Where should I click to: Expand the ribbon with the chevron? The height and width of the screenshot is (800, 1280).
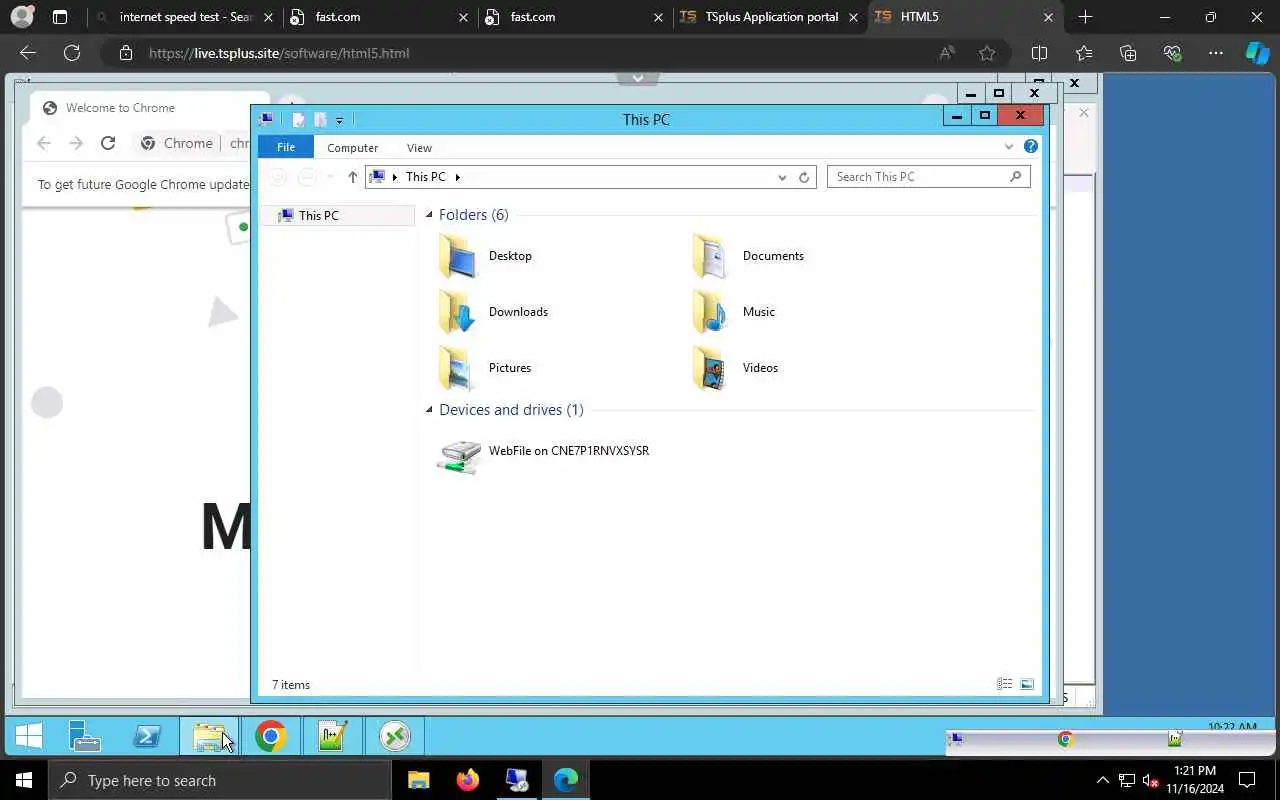[x=1009, y=147]
